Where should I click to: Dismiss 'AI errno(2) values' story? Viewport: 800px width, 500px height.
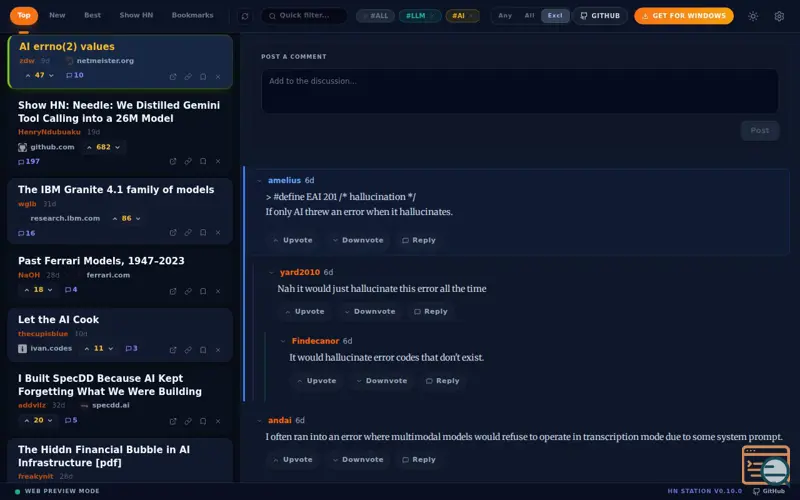[x=218, y=77]
